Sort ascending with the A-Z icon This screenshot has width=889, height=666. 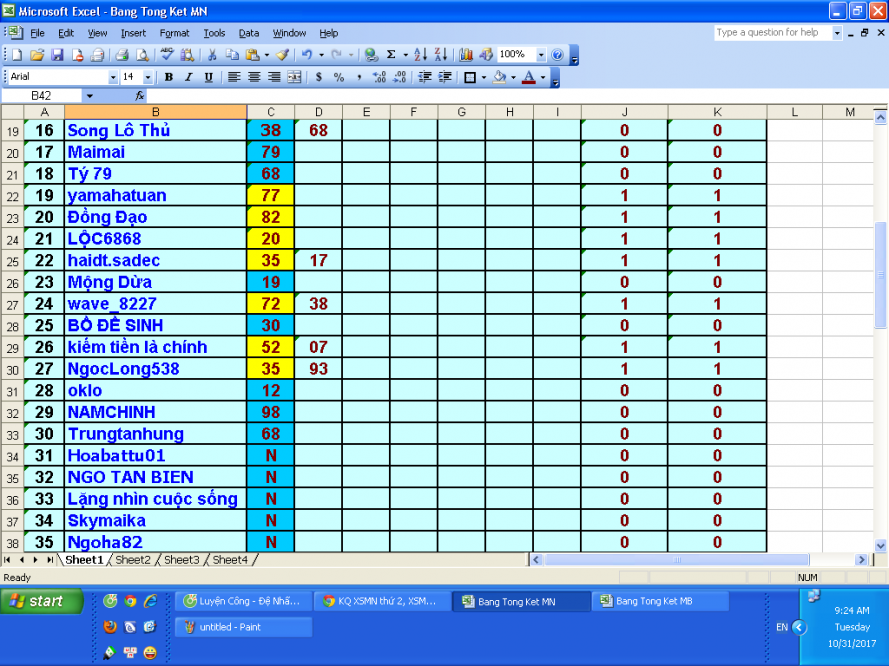pos(420,55)
